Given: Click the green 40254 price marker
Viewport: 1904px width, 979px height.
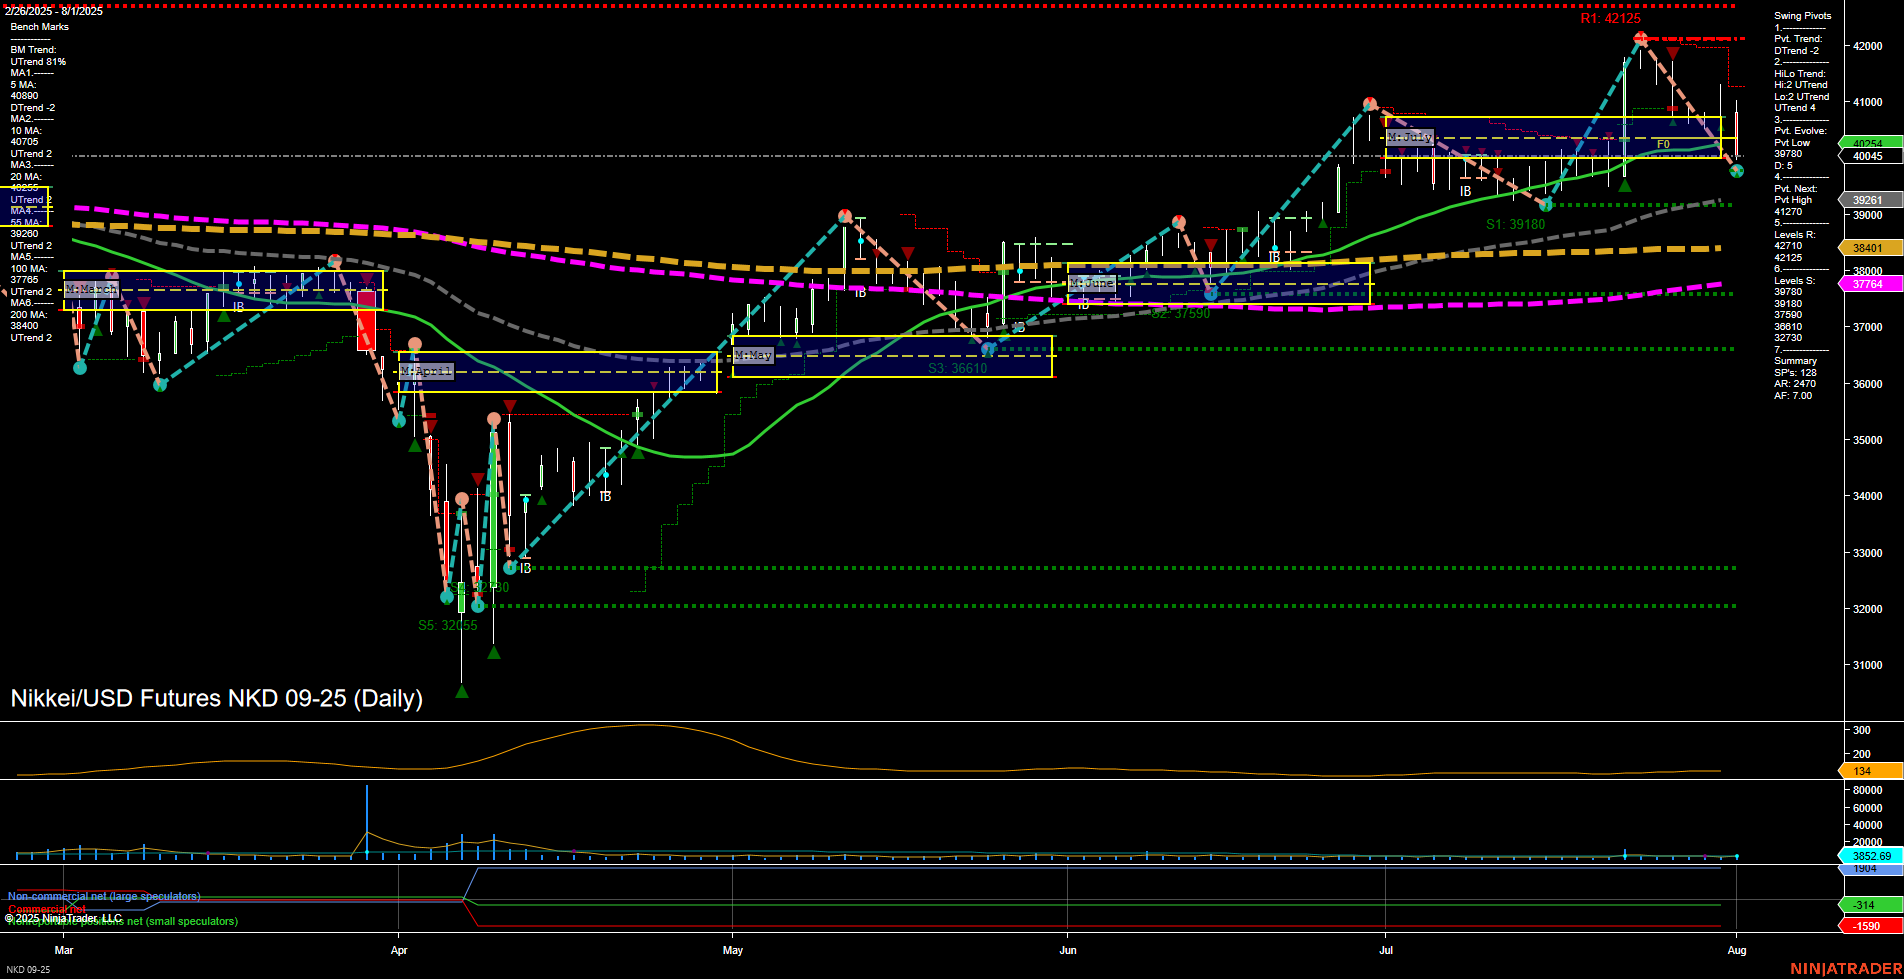Looking at the screenshot, I should click(x=1870, y=143).
